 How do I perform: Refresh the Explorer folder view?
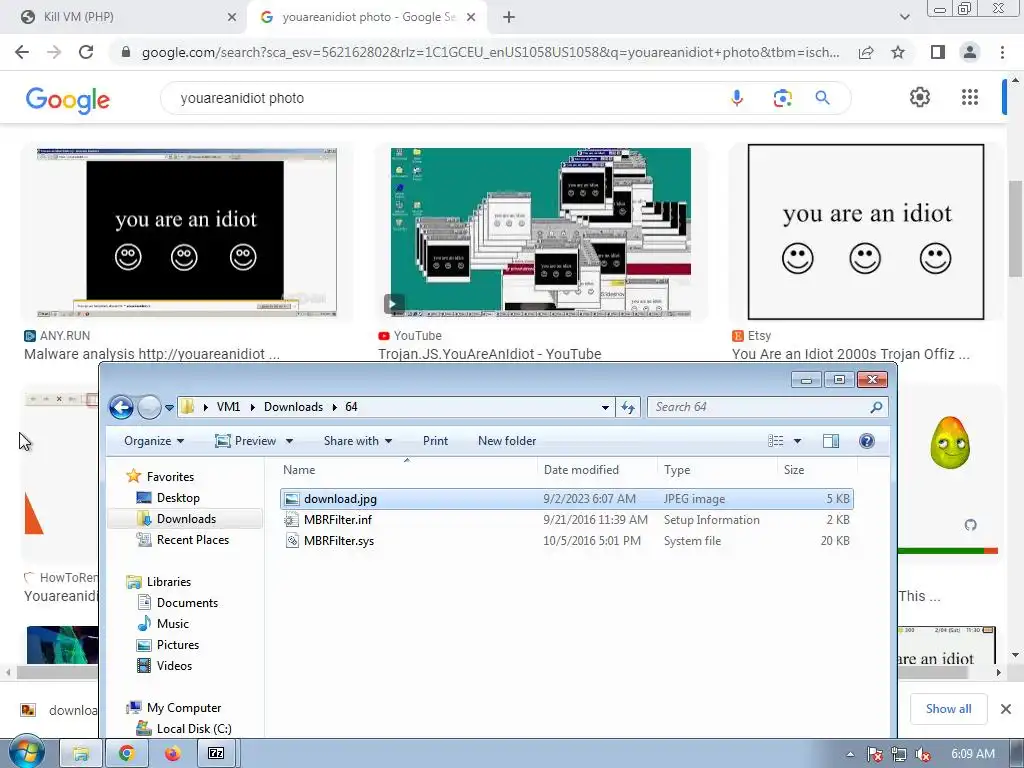pos(628,408)
